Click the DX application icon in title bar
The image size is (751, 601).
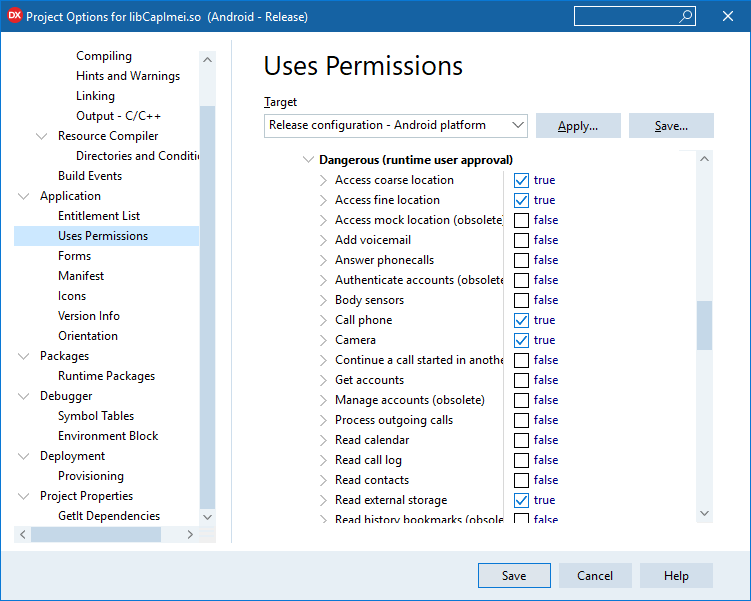(13, 16)
